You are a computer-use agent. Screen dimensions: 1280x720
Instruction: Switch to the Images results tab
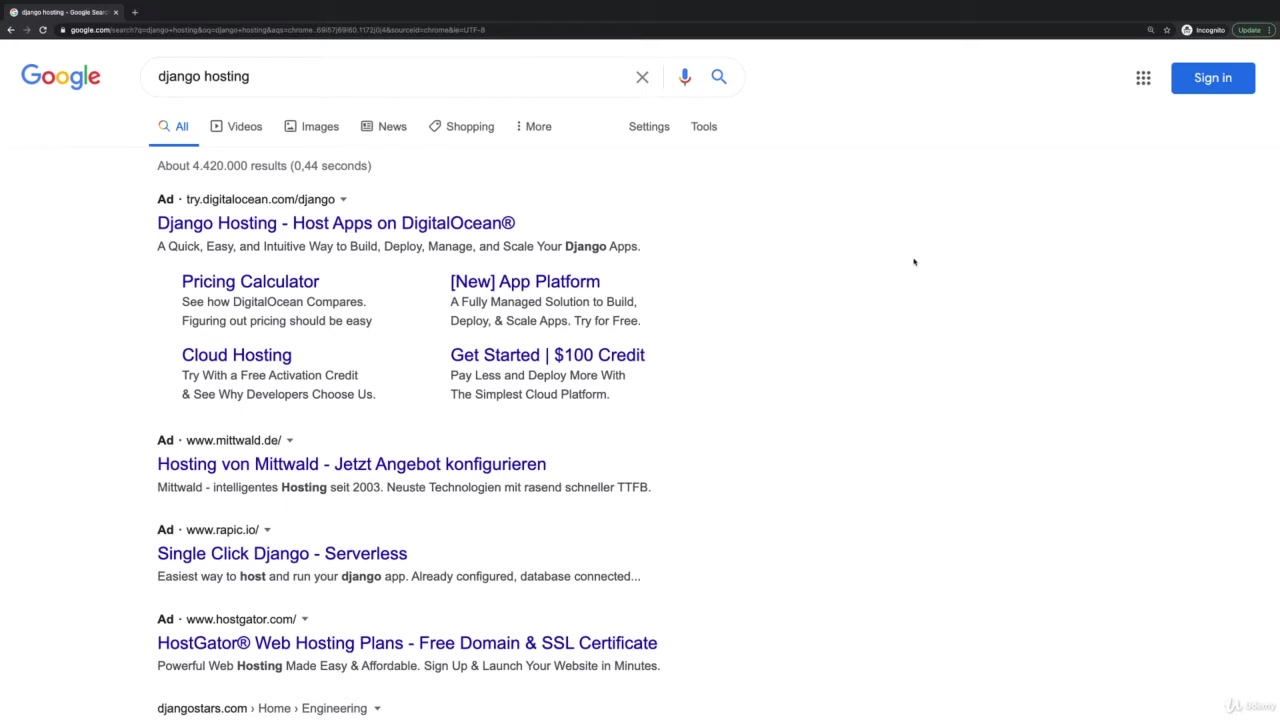coord(311,127)
